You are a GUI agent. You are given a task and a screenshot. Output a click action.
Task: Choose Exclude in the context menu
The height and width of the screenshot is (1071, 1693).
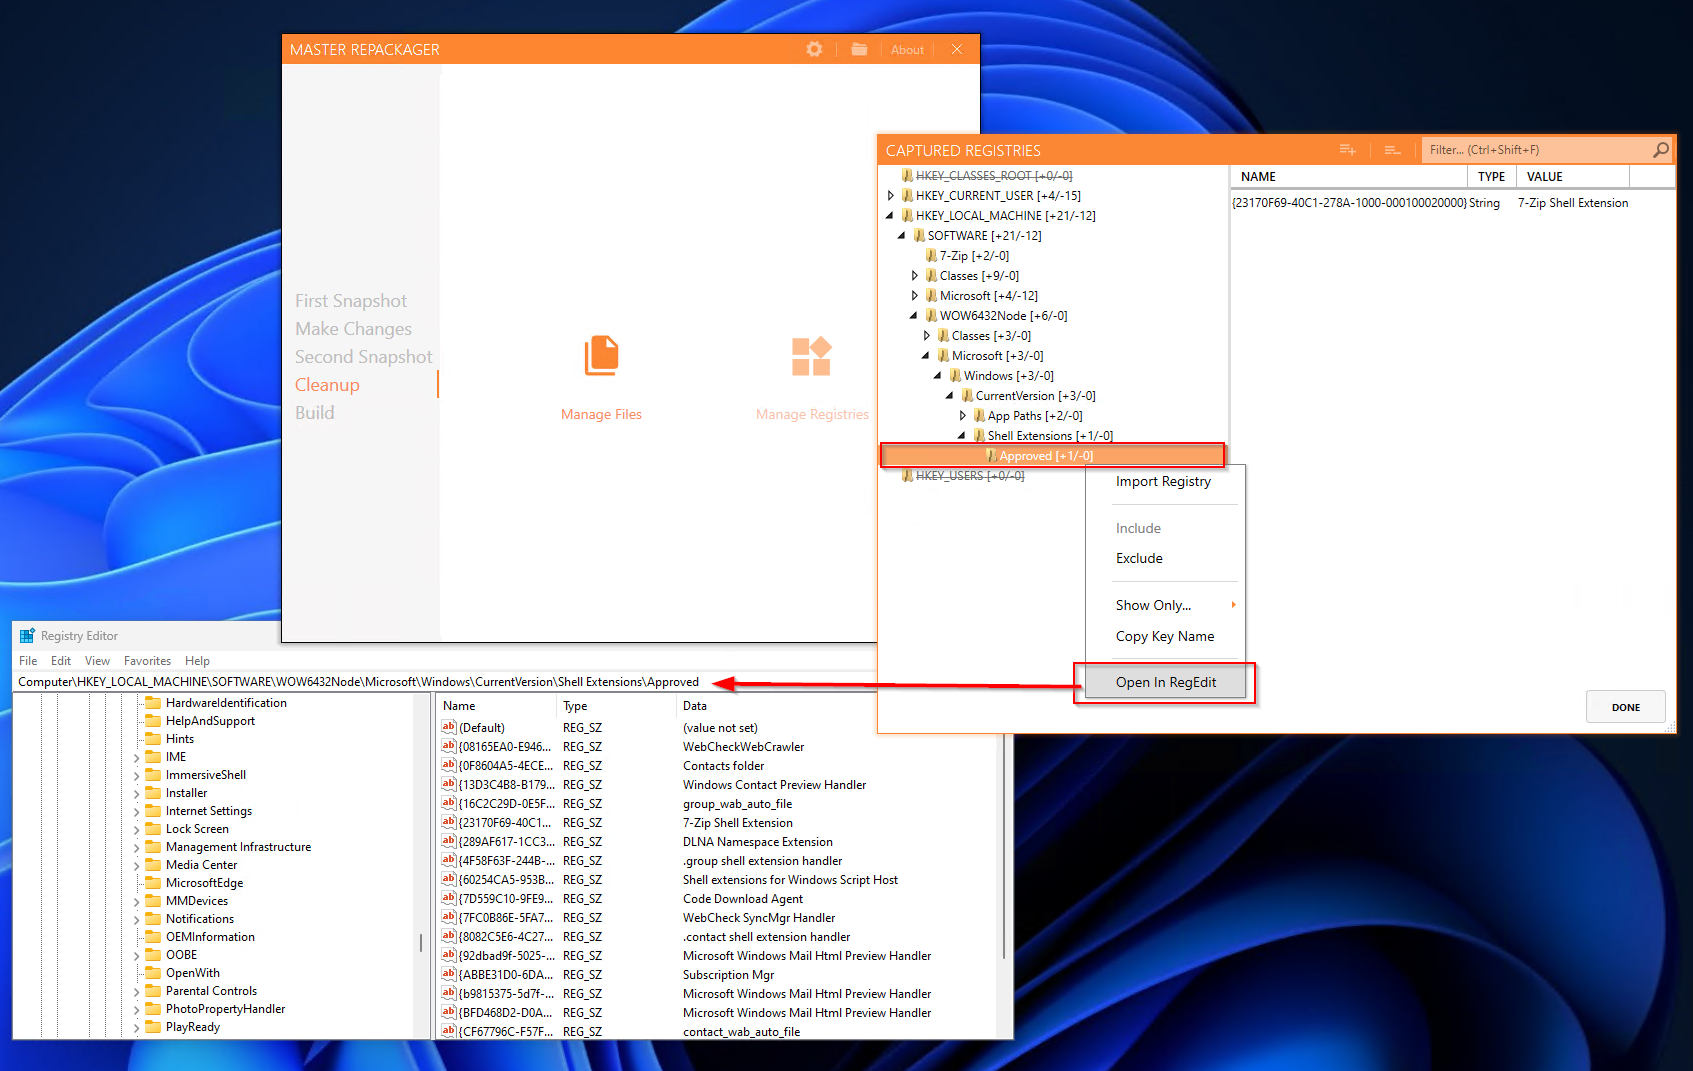(1139, 558)
